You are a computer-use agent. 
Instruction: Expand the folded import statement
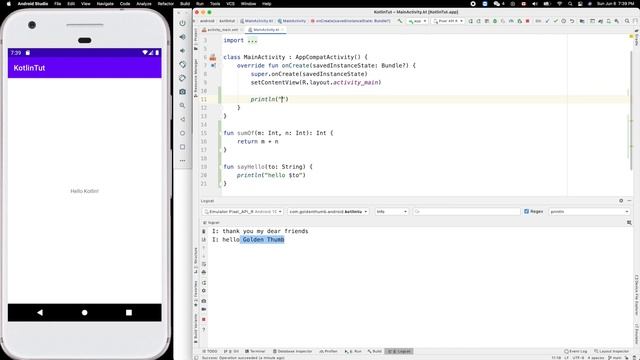coord(252,40)
